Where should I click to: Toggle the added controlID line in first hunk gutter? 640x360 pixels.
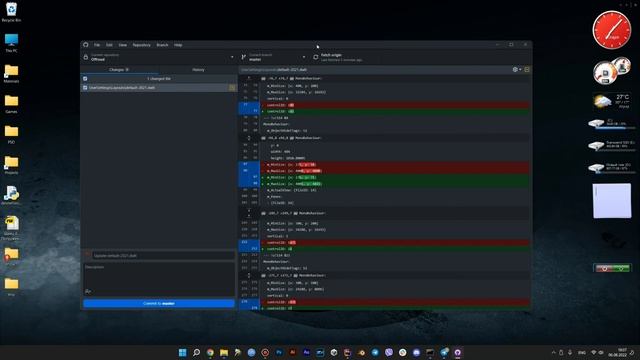point(249,111)
